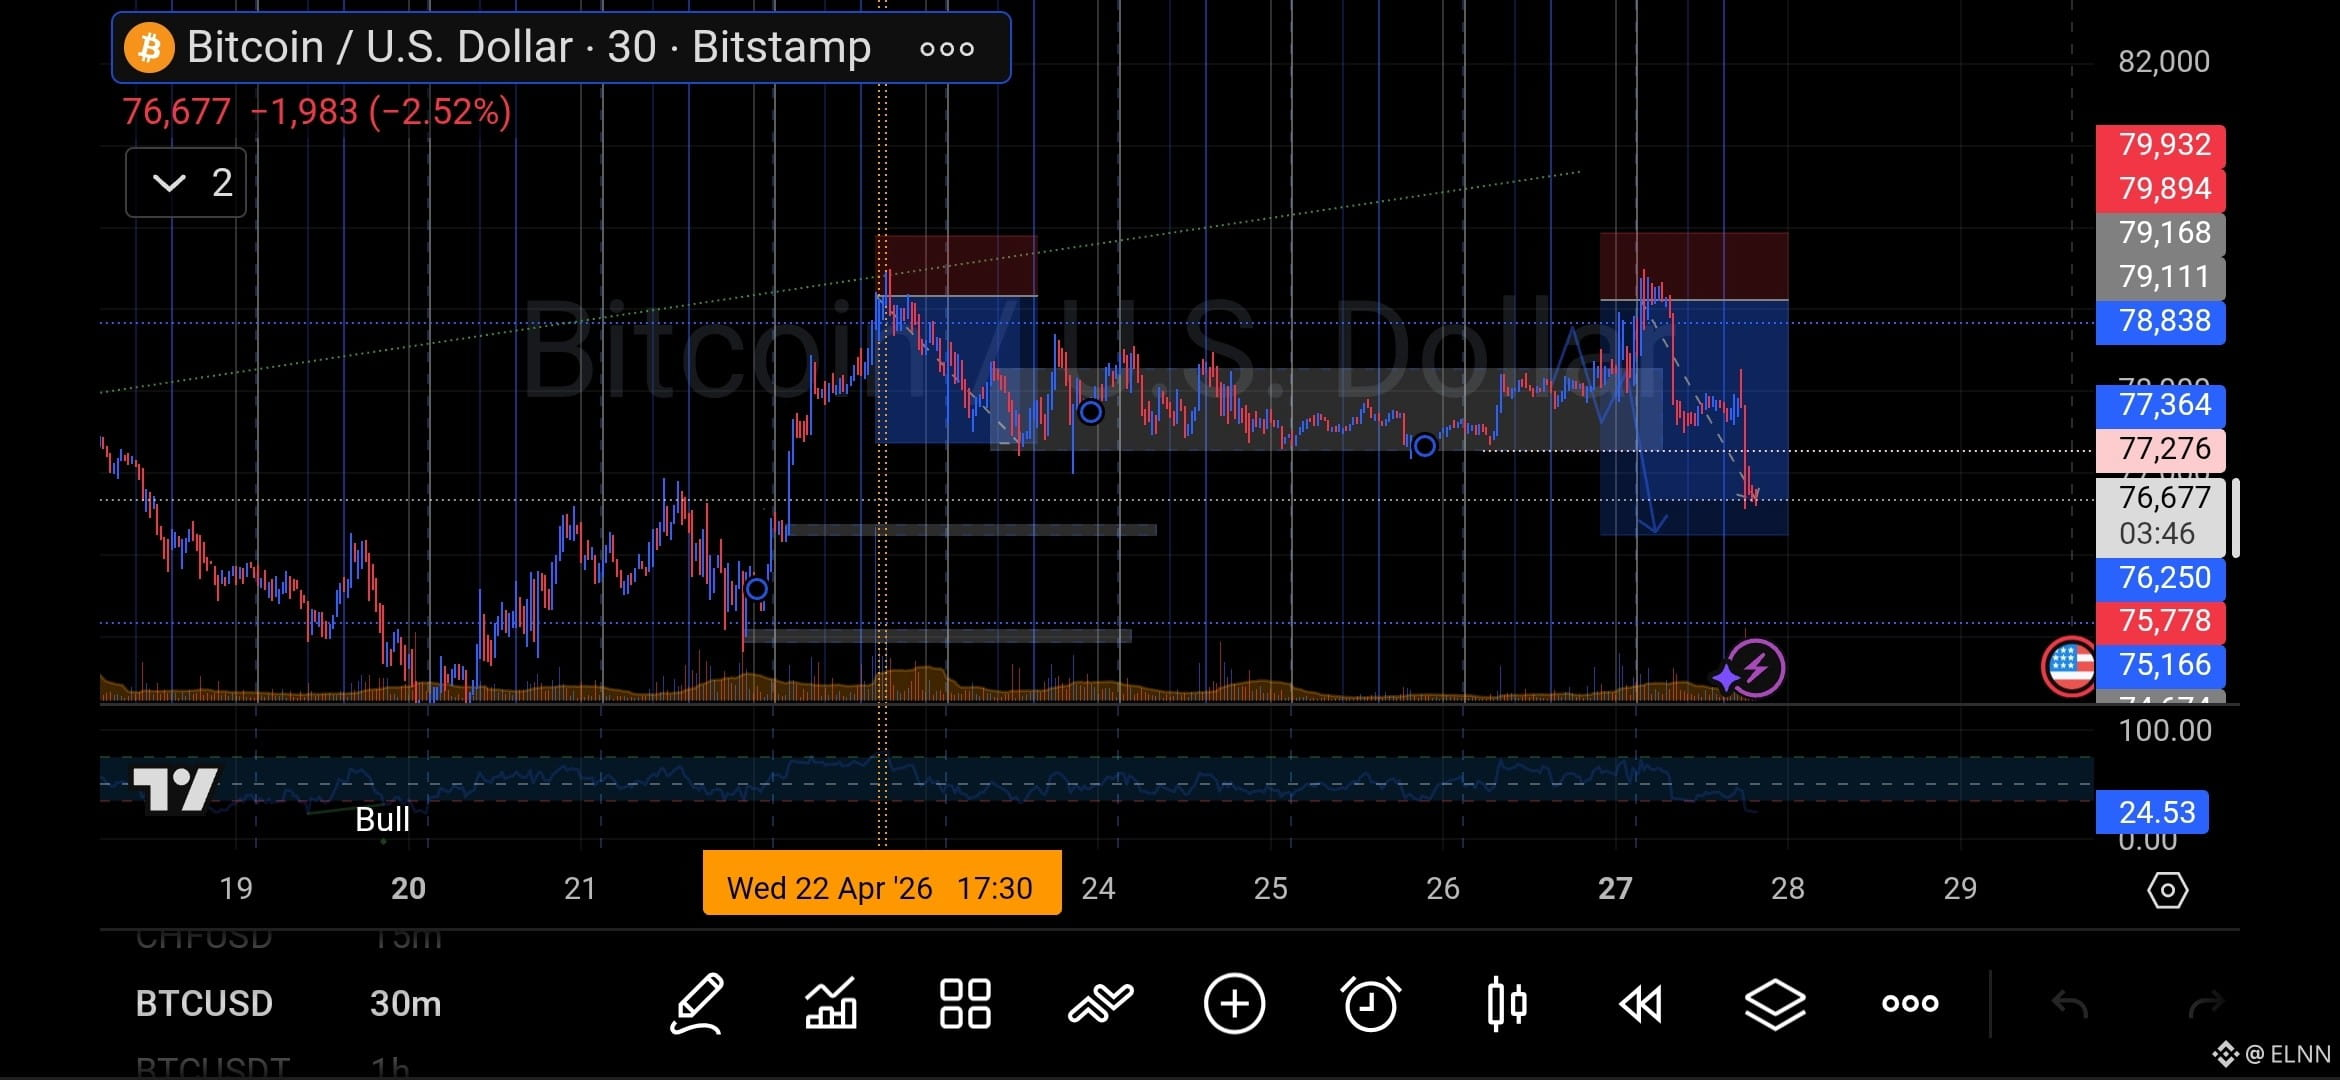This screenshot has width=2340, height=1080.
Task: Tap date 24 on the time axis
Action: click(1098, 888)
